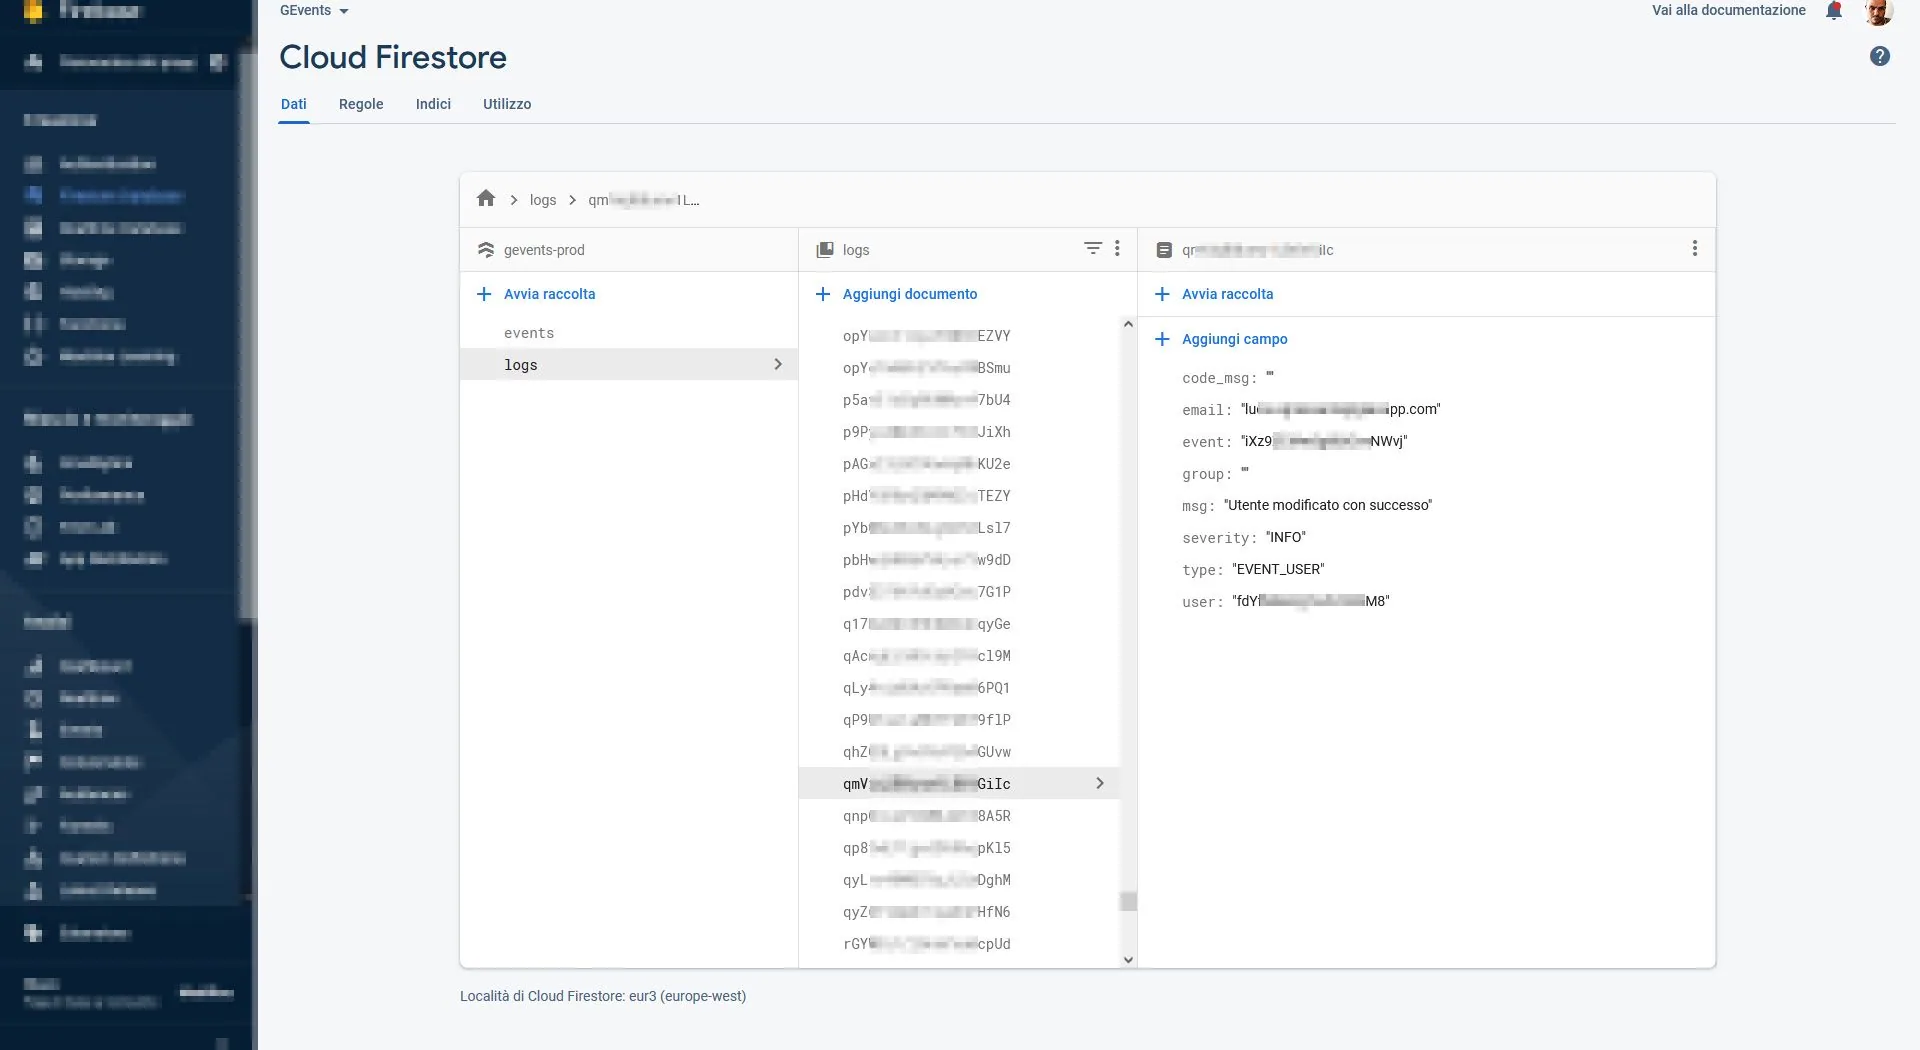This screenshot has width=1920, height=1050.
Task: Go to Firestore root home icon
Action: point(486,199)
